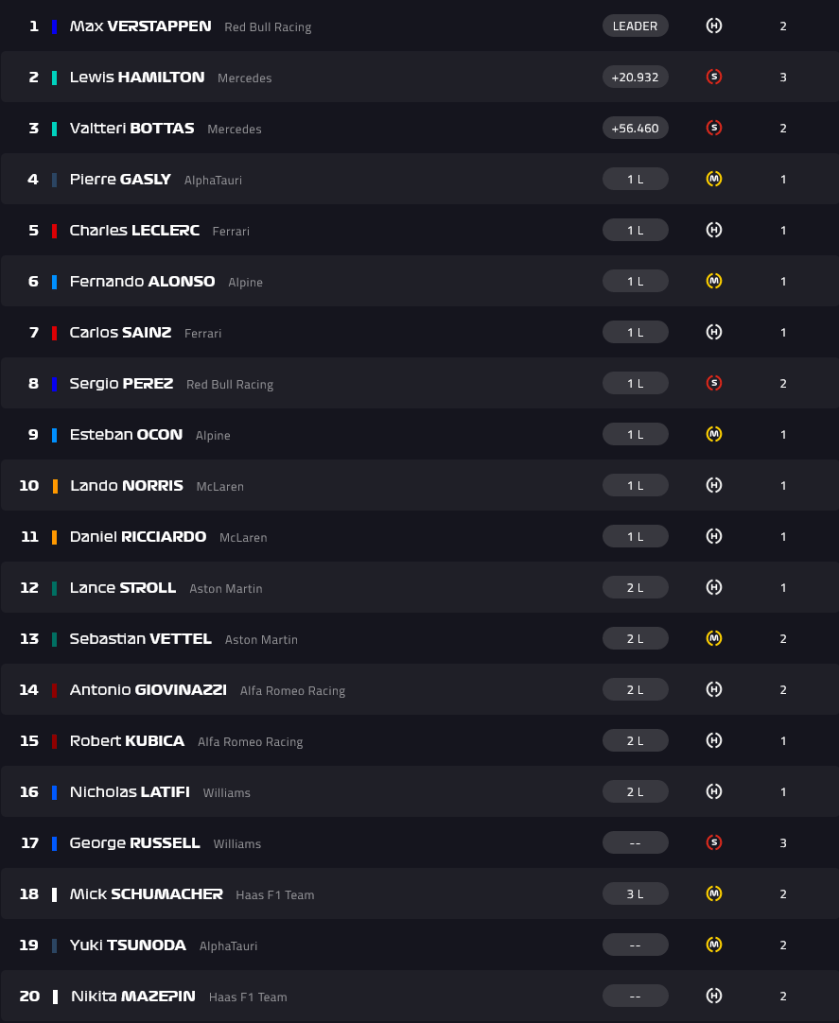Click George Russell's pit stop count
839x1023 pixels.
pos(783,843)
